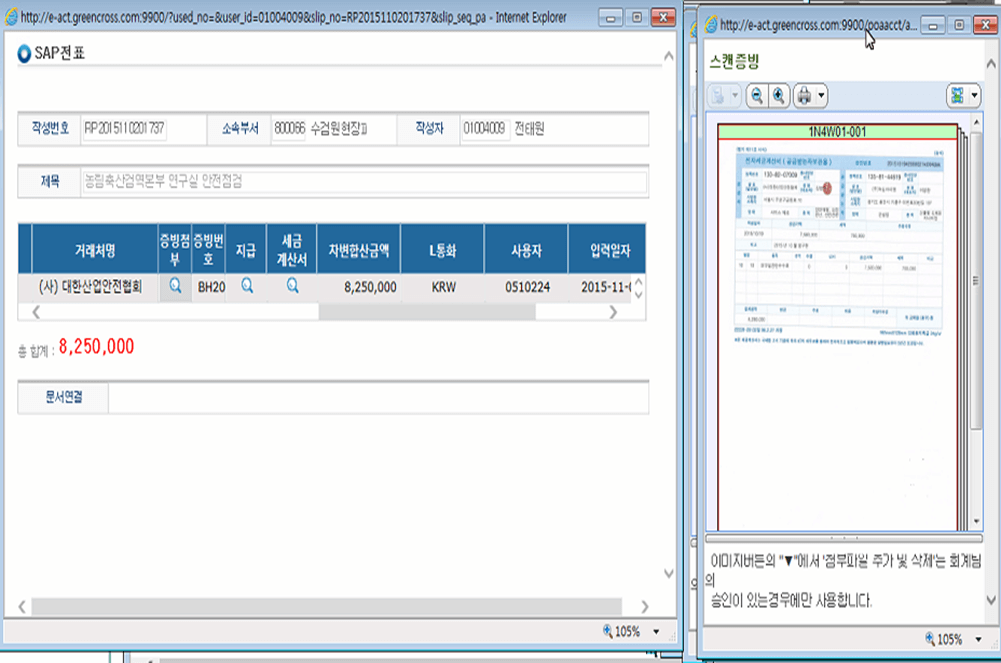Open the 지급 lookup magnifier for 대한산업안전협회
The width and height of the screenshot is (1001, 663).
tap(246, 285)
